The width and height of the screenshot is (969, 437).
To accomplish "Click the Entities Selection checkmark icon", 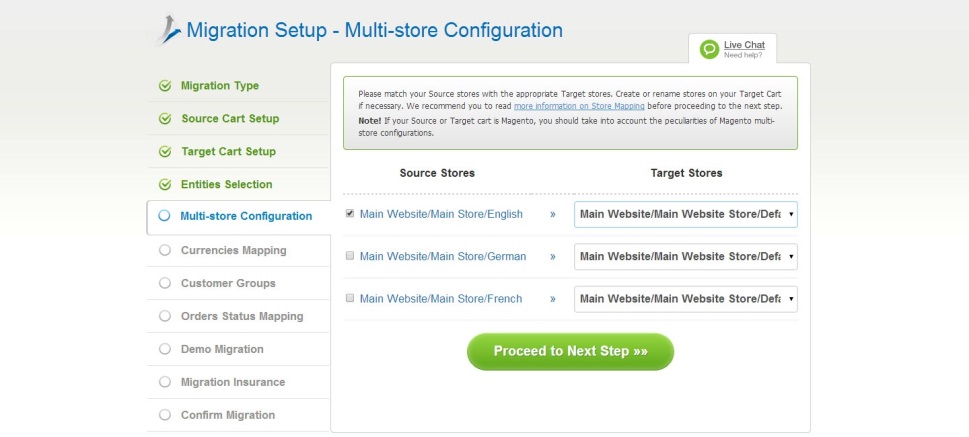I will [165, 185].
